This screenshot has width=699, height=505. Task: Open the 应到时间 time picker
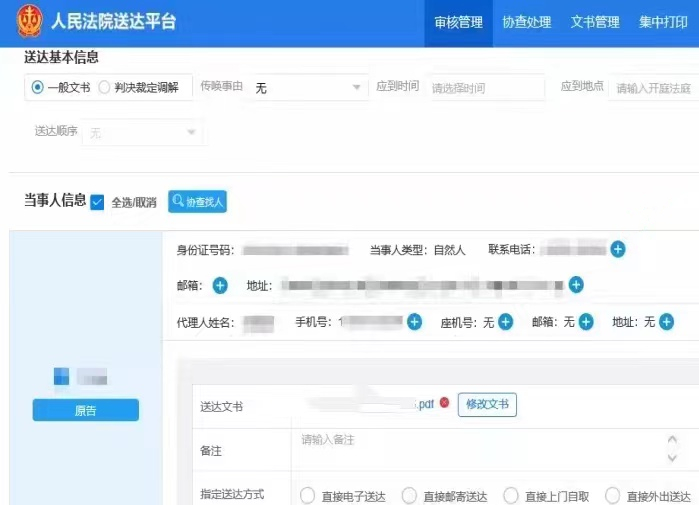[486, 88]
